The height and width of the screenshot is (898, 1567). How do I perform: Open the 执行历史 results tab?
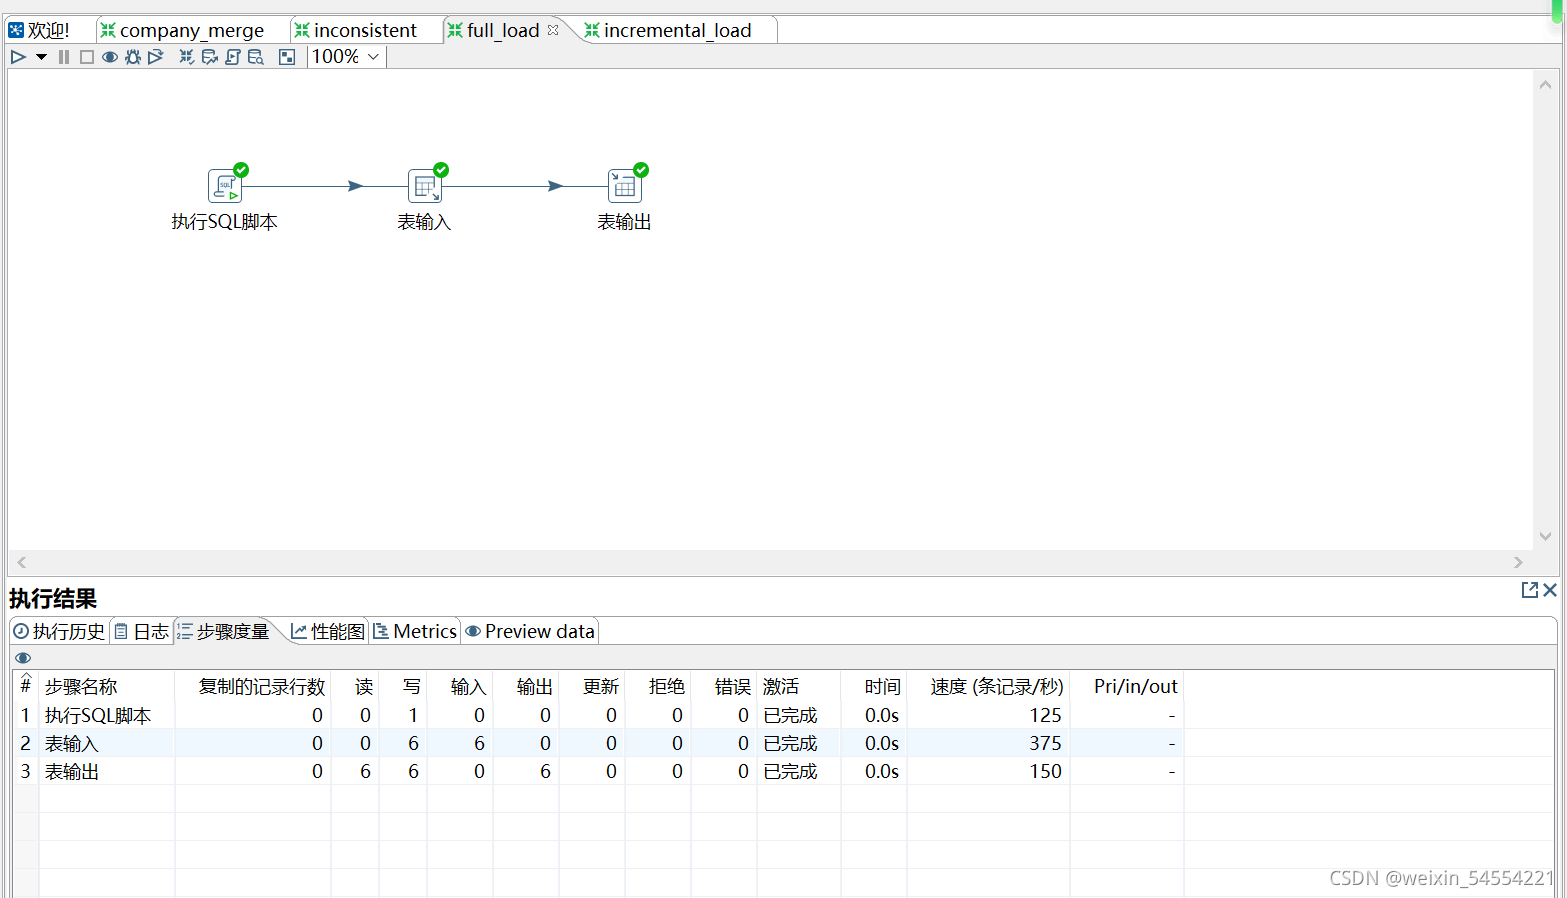[x=59, y=631]
